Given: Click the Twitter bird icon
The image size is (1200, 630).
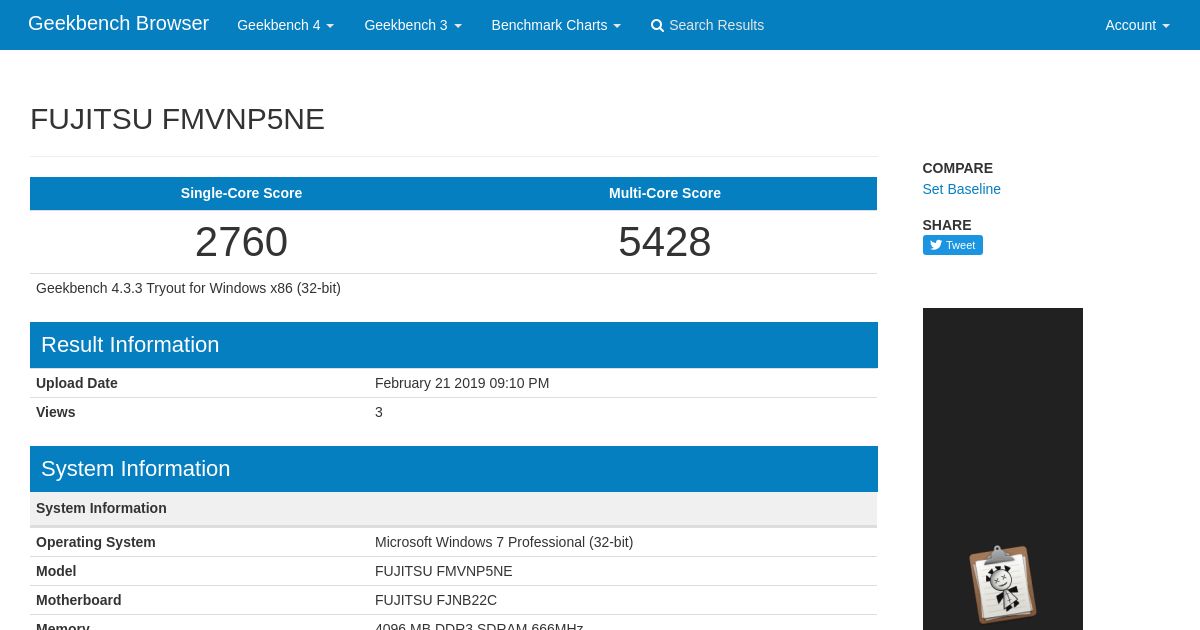Looking at the screenshot, I should (x=936, y=245).
